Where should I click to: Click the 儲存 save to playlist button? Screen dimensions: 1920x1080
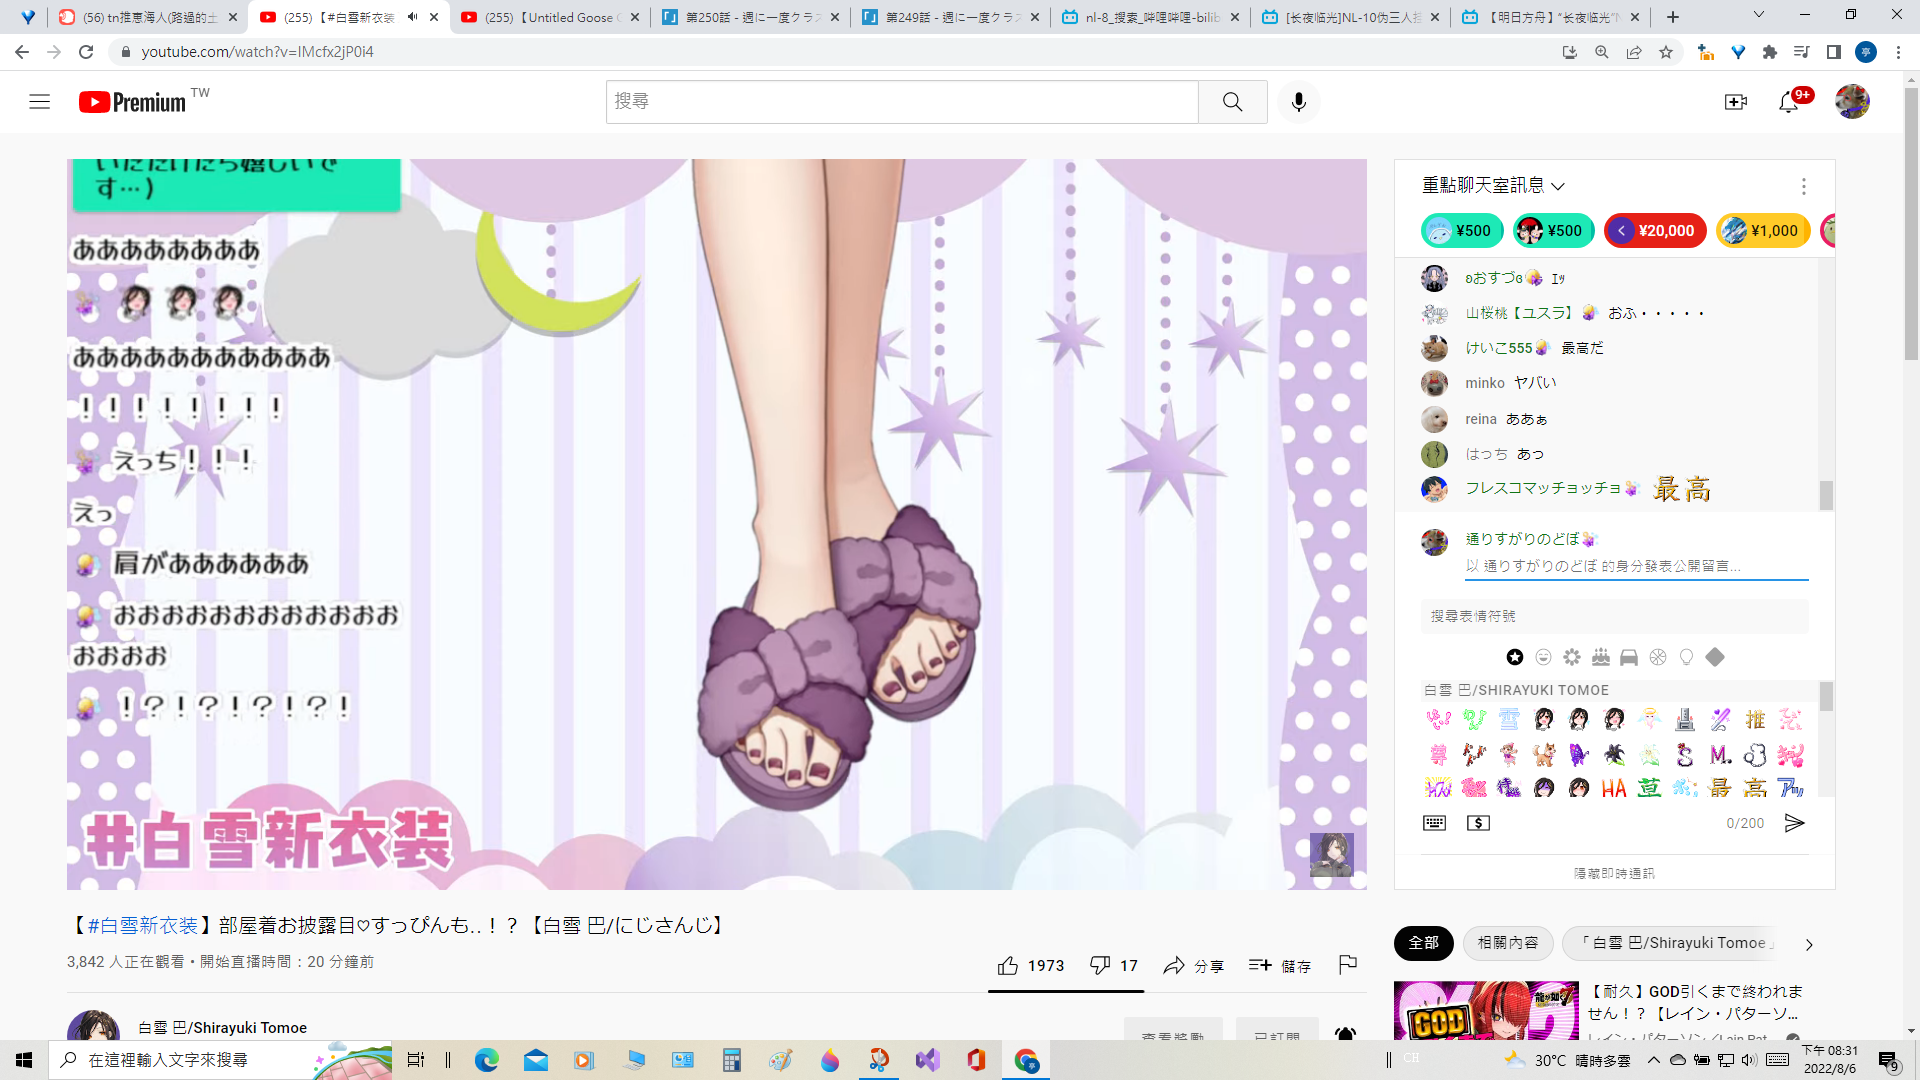pyautogui.click(x=1279, y=966)
